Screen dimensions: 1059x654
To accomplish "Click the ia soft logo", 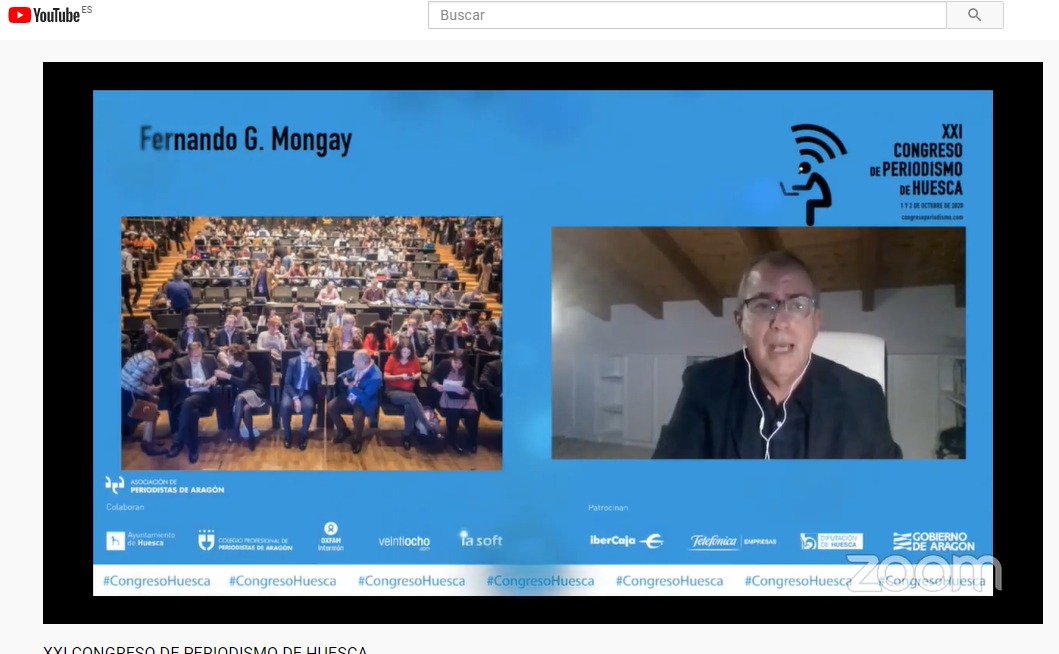I will coord(480,539).
